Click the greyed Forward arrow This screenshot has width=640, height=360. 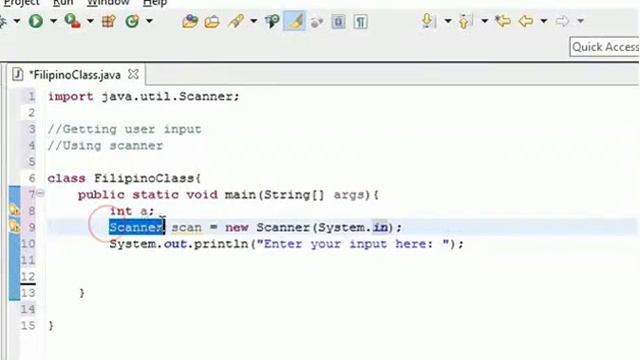tap(562, 20)
